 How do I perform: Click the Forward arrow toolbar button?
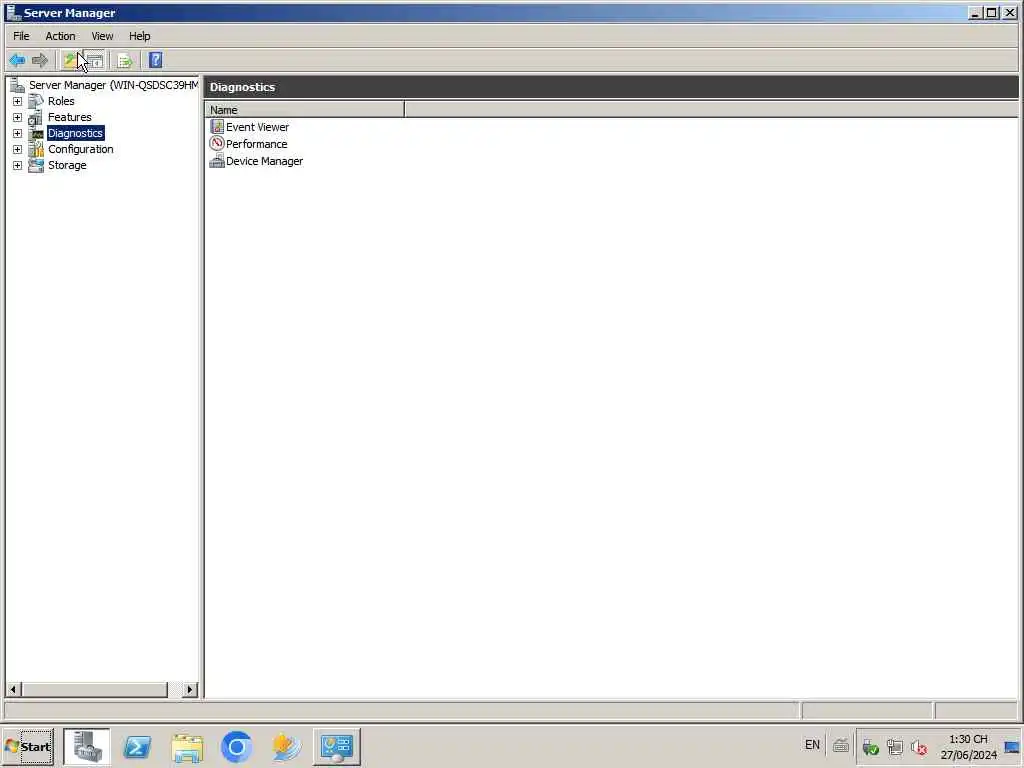click(x=40, y=61)
